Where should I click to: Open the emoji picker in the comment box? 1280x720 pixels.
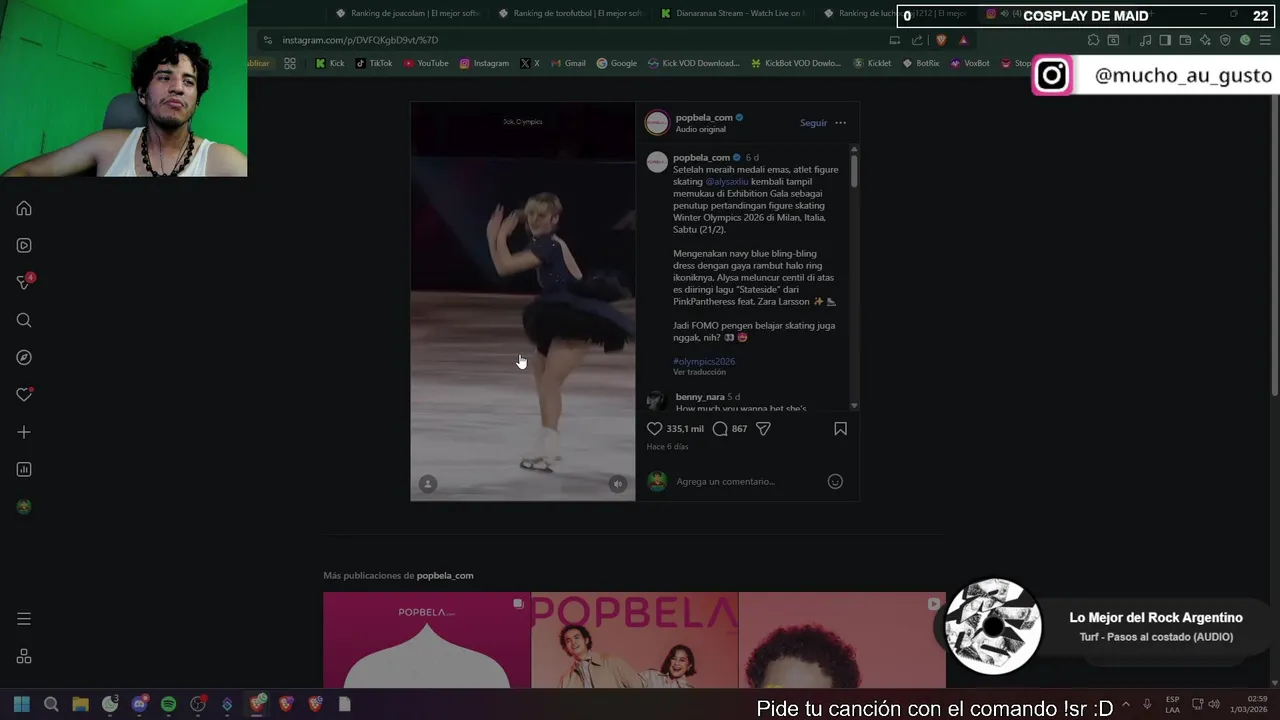pos(835,481)
